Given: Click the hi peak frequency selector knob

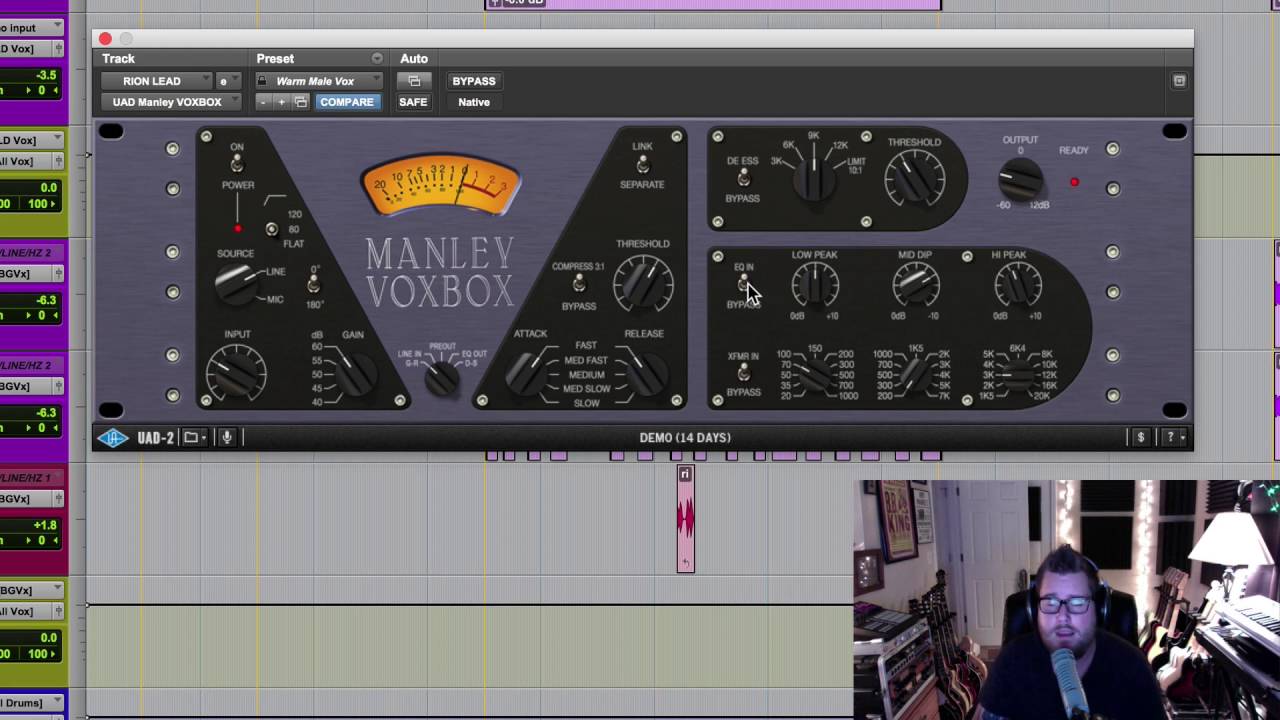Looking at the screenshot, I should [1017, 375].
